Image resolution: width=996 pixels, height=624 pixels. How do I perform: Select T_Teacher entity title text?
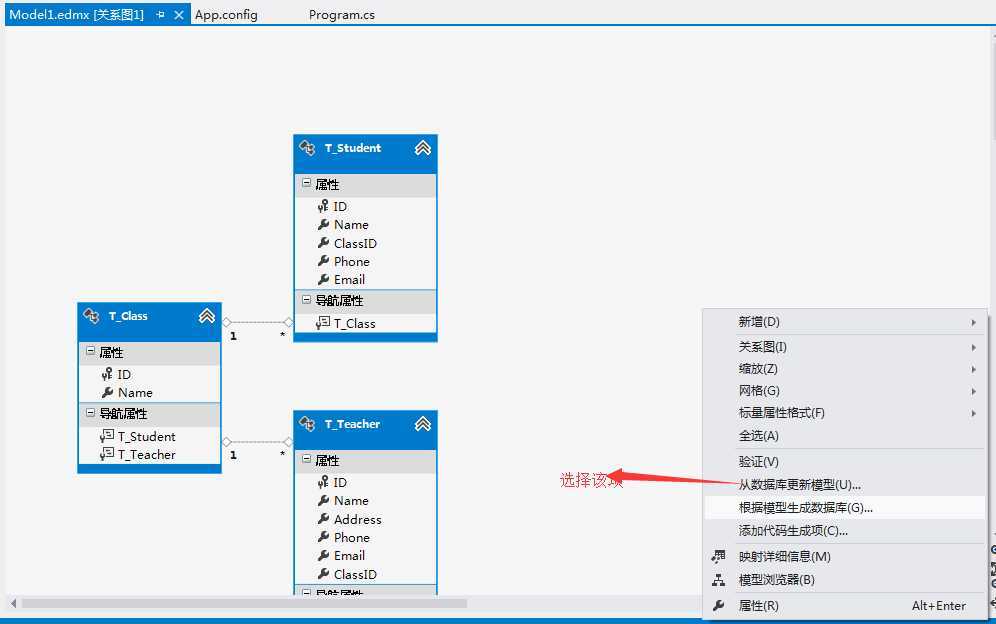pos(352,424)
